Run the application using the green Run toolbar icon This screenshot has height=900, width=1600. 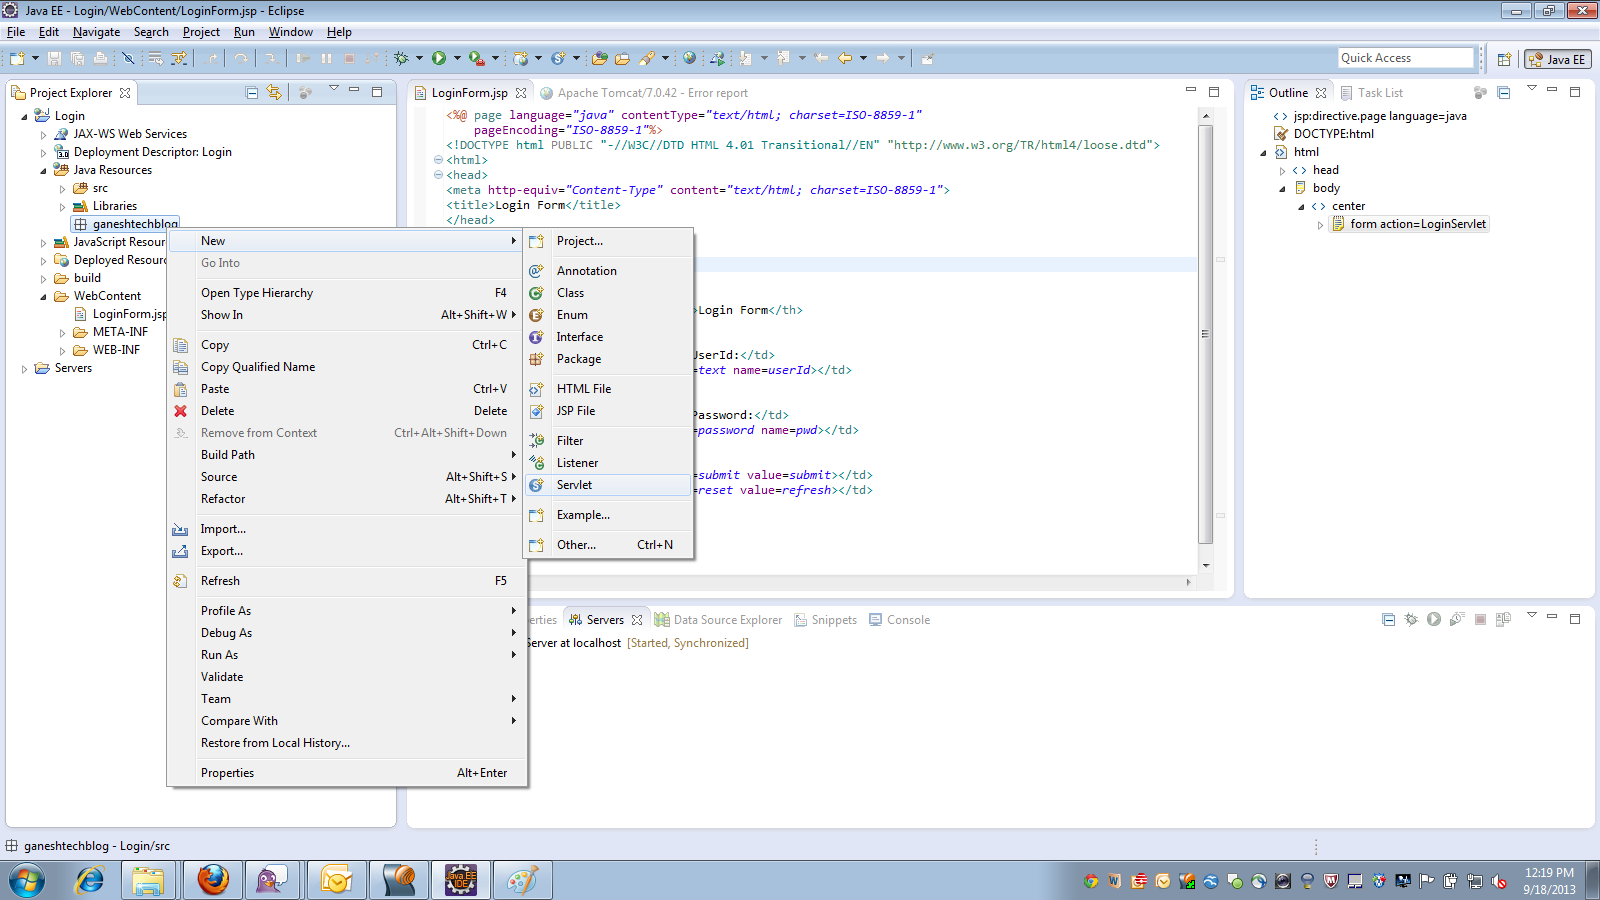click(438, 58)
